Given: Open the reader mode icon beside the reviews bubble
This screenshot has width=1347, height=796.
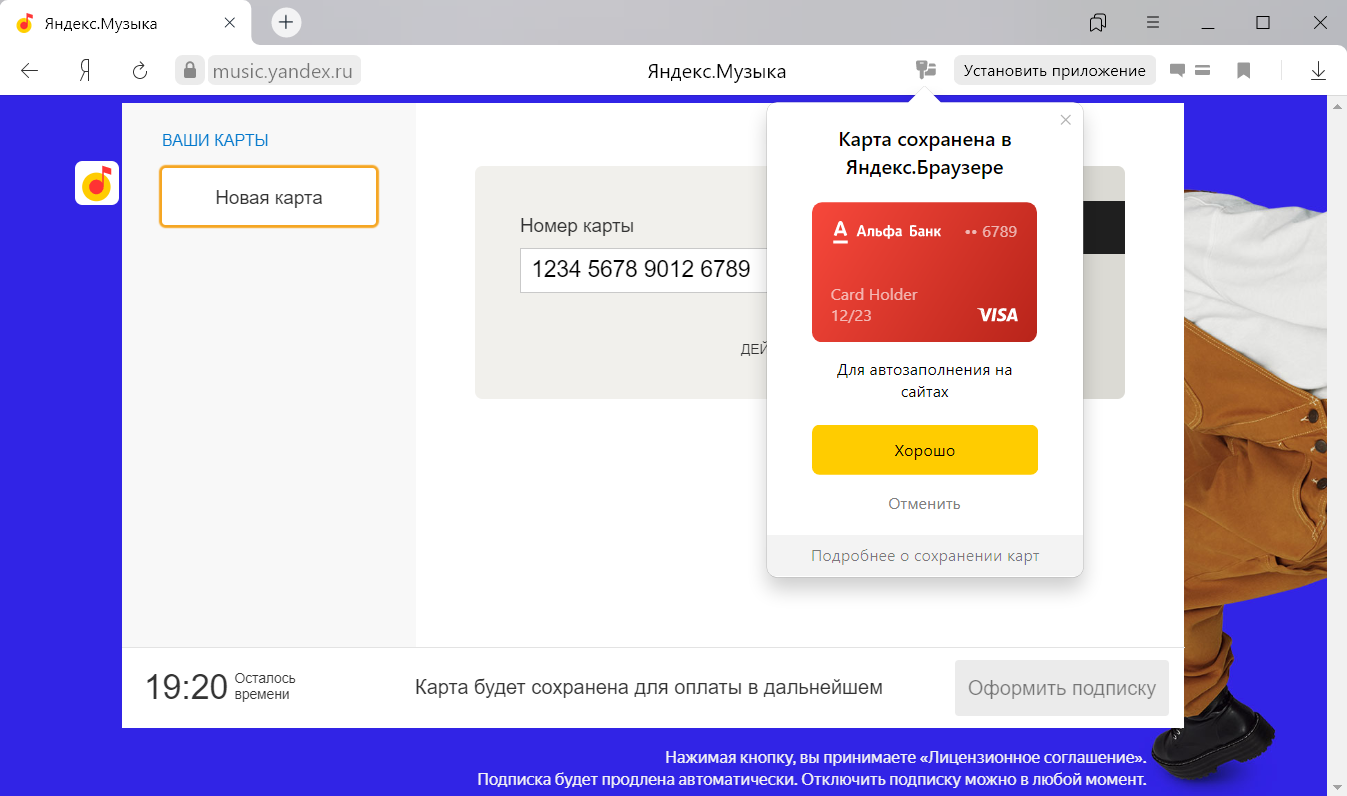Looking at the screenshot, I should (1203, 71).
